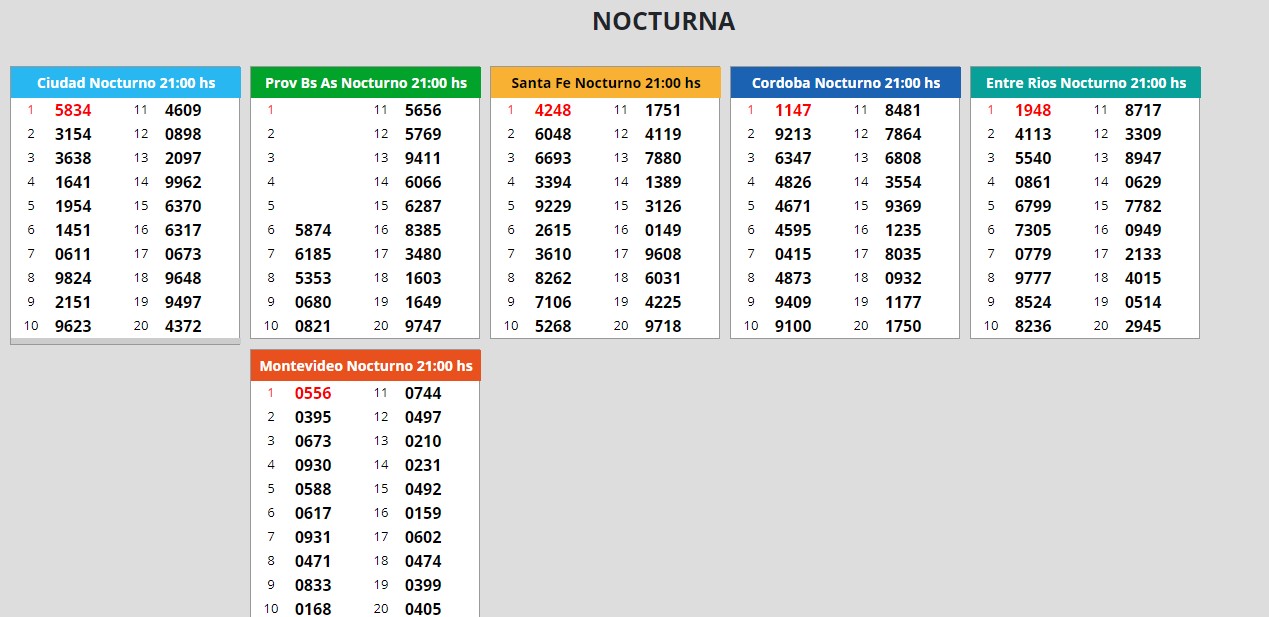Viewport: 1269px width, 617px height.
Task: Click Cordoba first prize number 1147
Action: click(793, 111)
